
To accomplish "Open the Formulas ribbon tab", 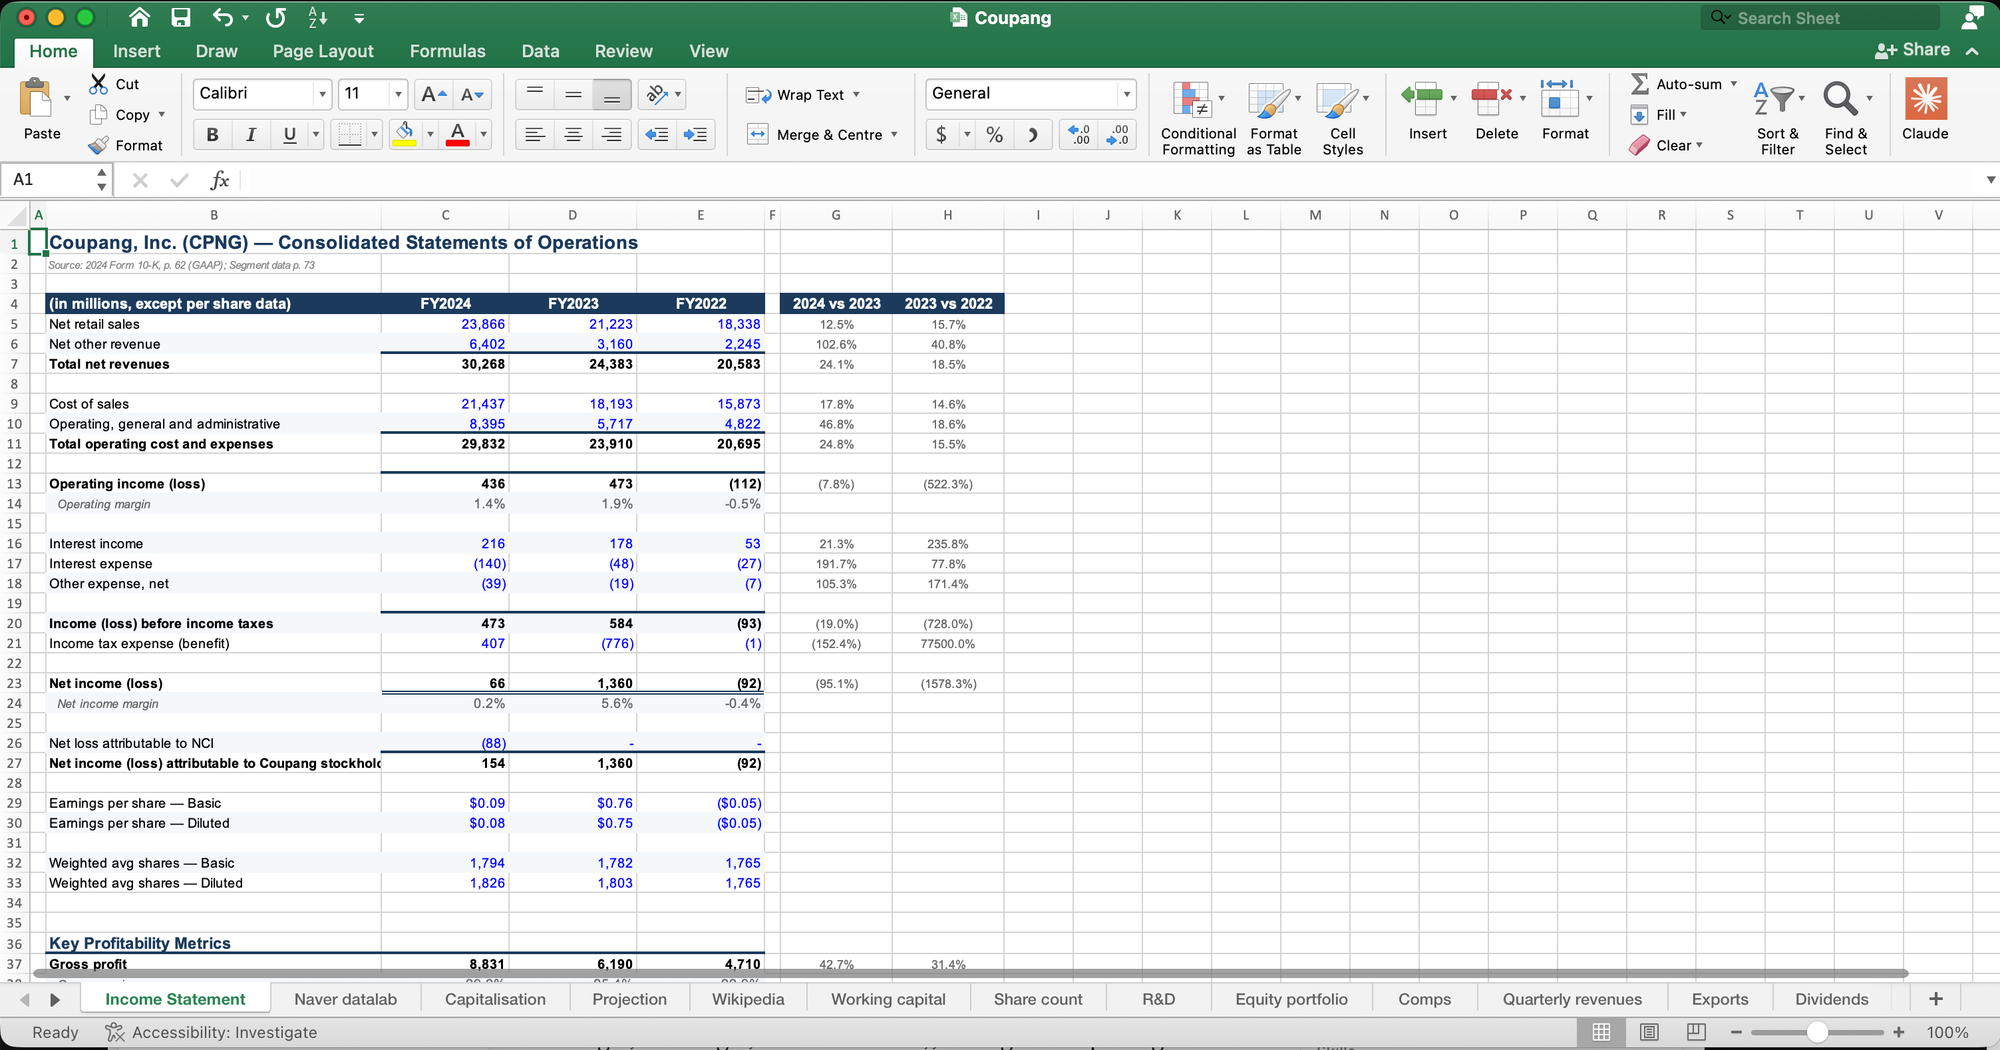I will (x=448, y=51).
